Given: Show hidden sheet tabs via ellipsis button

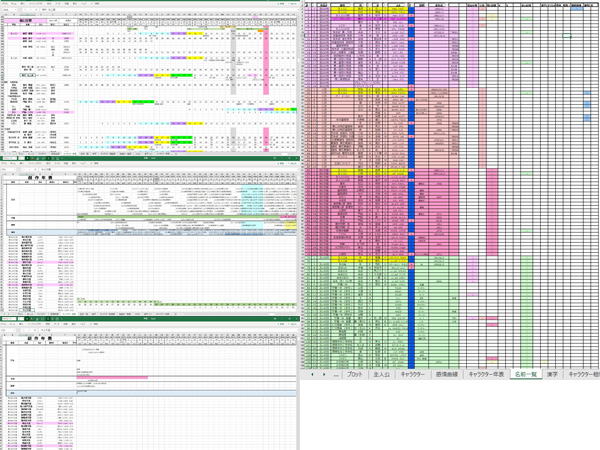Looking at the screenshot, I should tap(335, 373).
